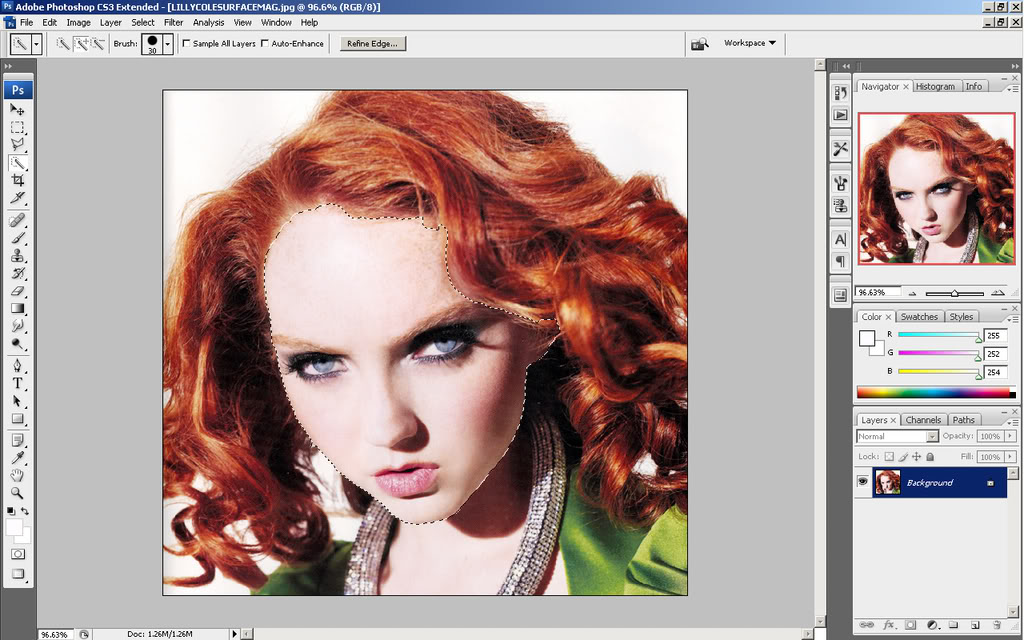Hide the Background layer with eye icon
This screenshot has height=640, width=1024.
(863, 483)
